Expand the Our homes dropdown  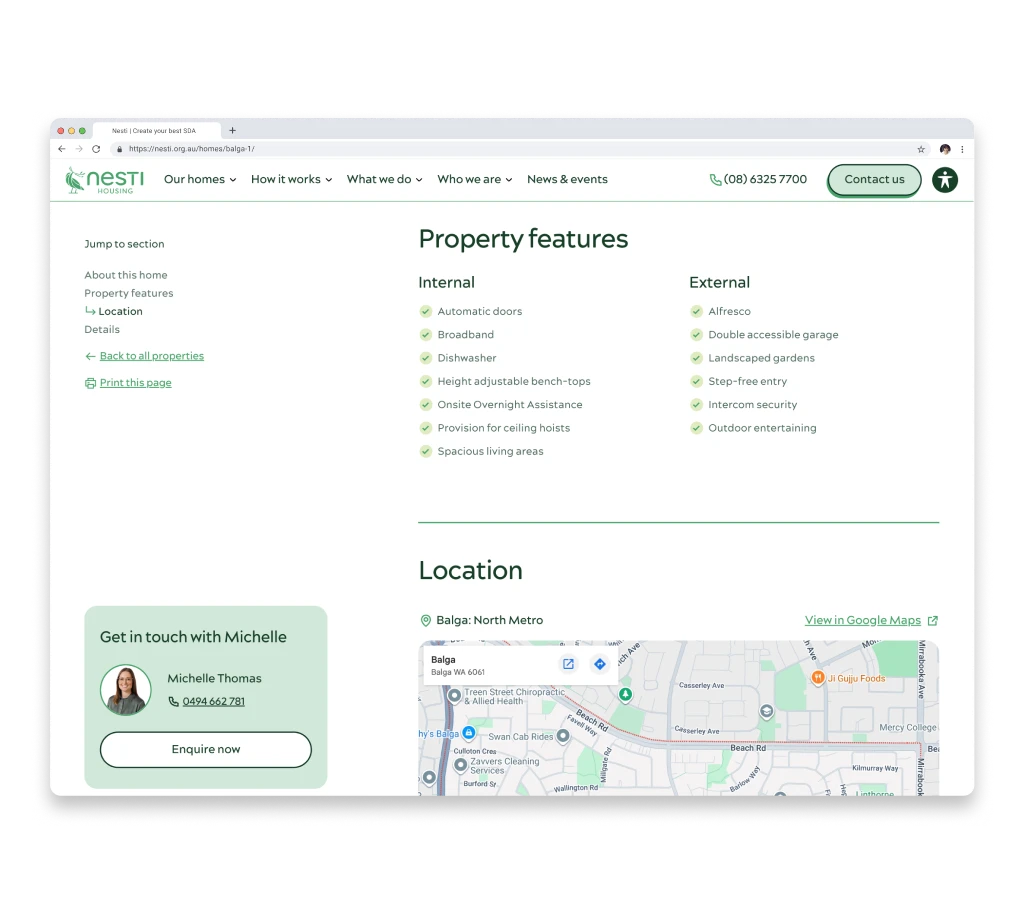click(x=200, y=179)
